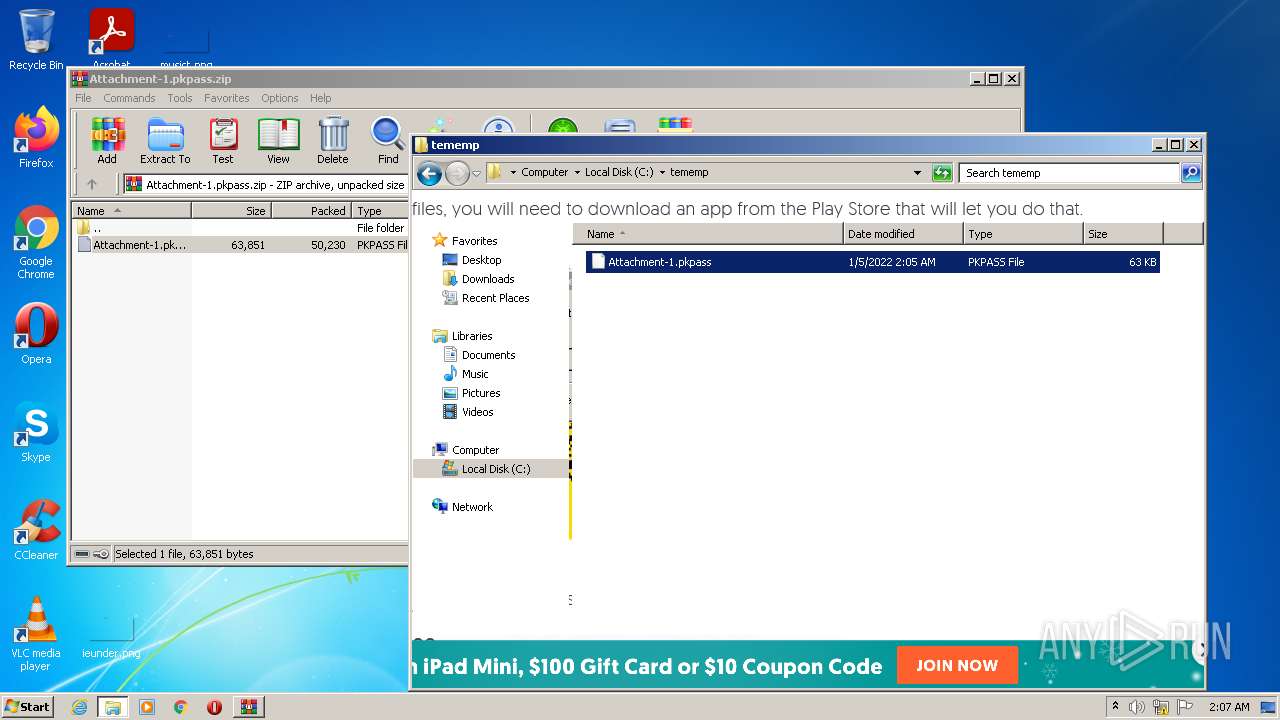Click the Action Center flag tray icon
Viewport: 1280px width, 720px height.
(x=1186, y=707)
